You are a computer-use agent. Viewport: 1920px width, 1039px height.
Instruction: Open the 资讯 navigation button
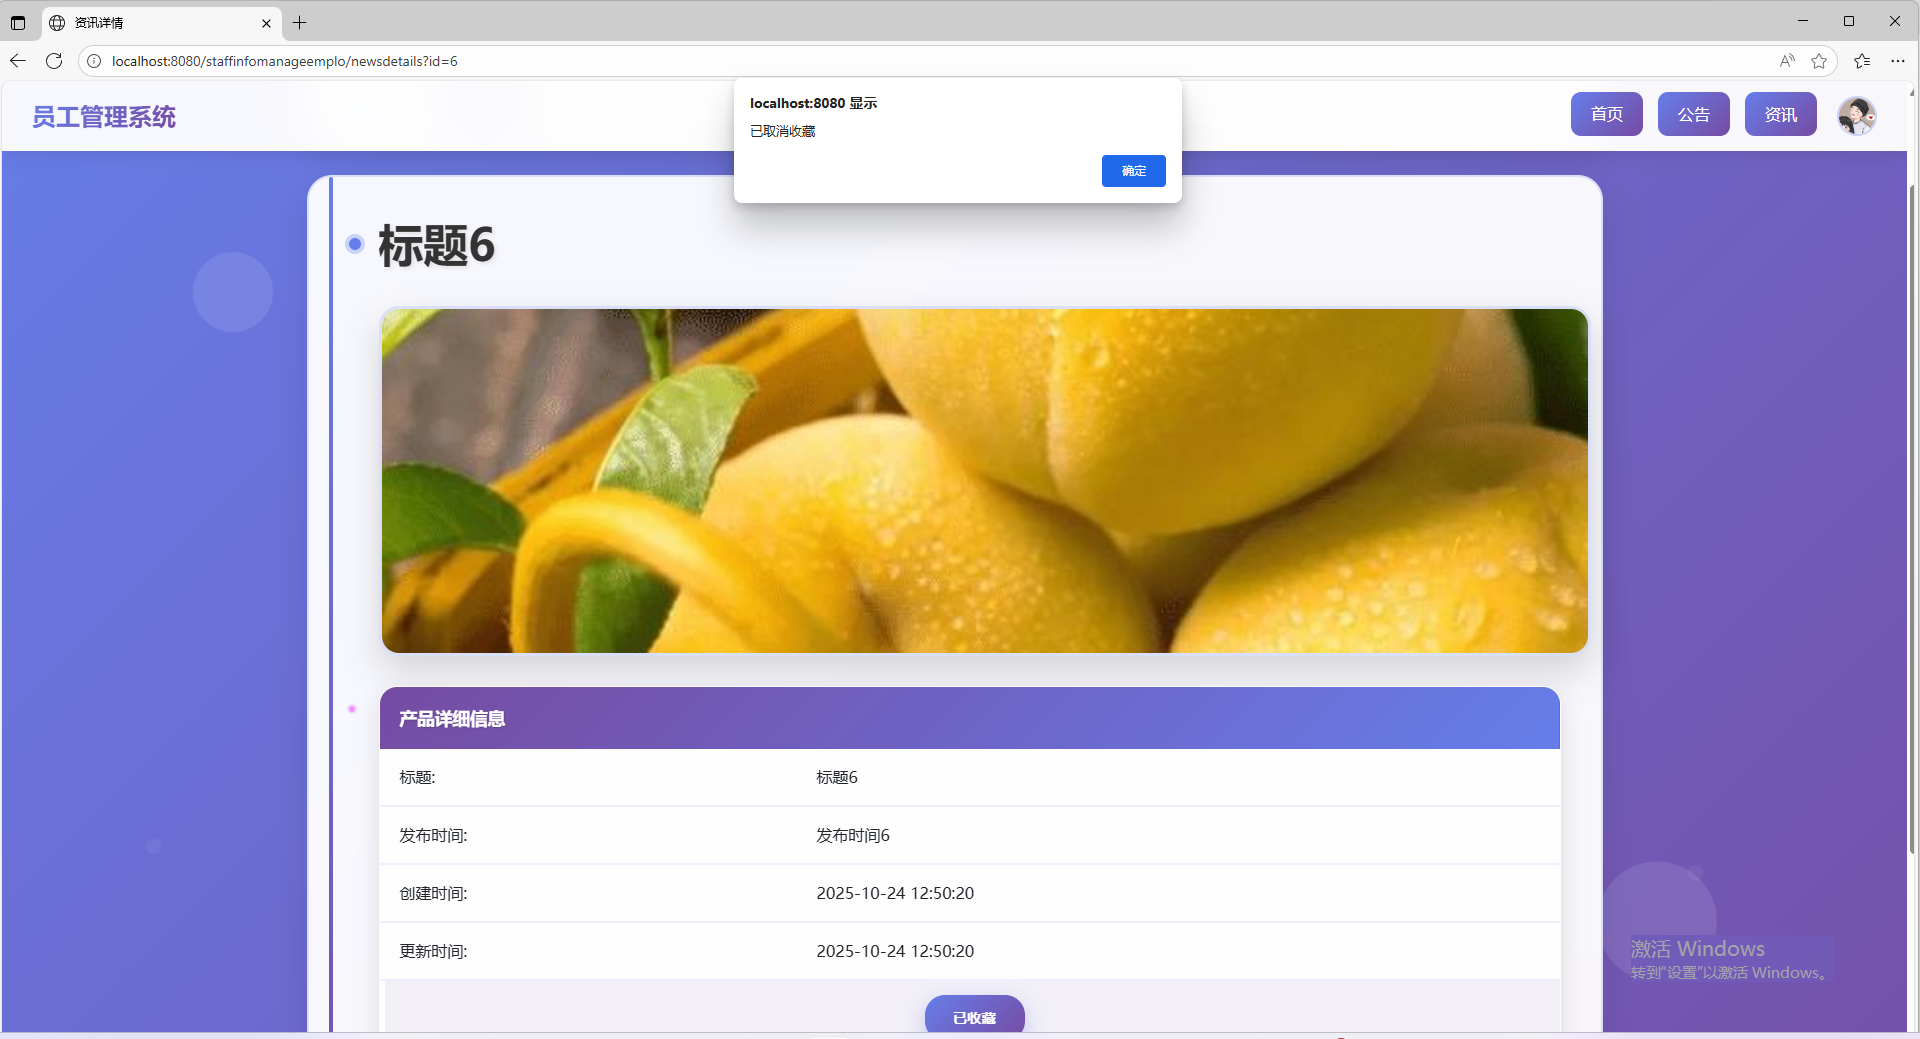coord(1780,114)
